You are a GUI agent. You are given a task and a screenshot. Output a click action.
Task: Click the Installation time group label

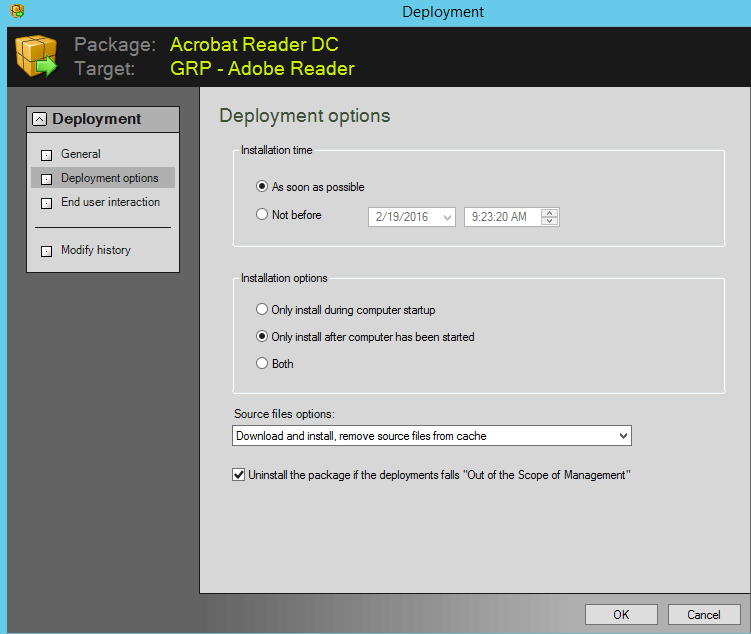[276, 150]
